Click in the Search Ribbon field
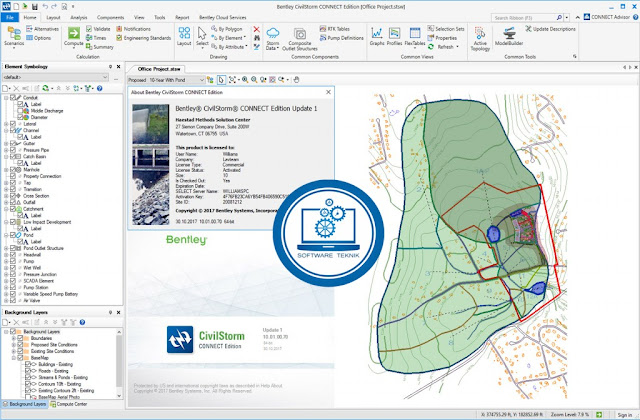This screenshot has width=640, height=420. click(524, 18)
